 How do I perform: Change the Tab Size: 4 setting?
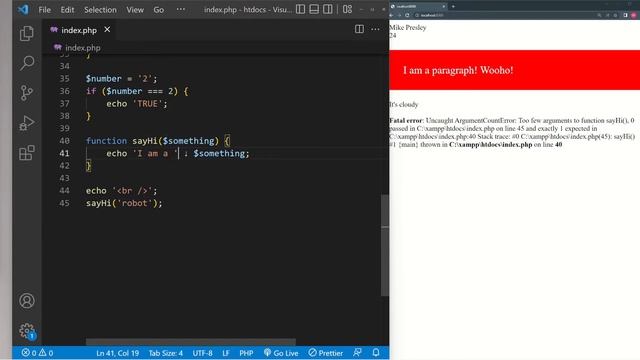coord(166,353)
